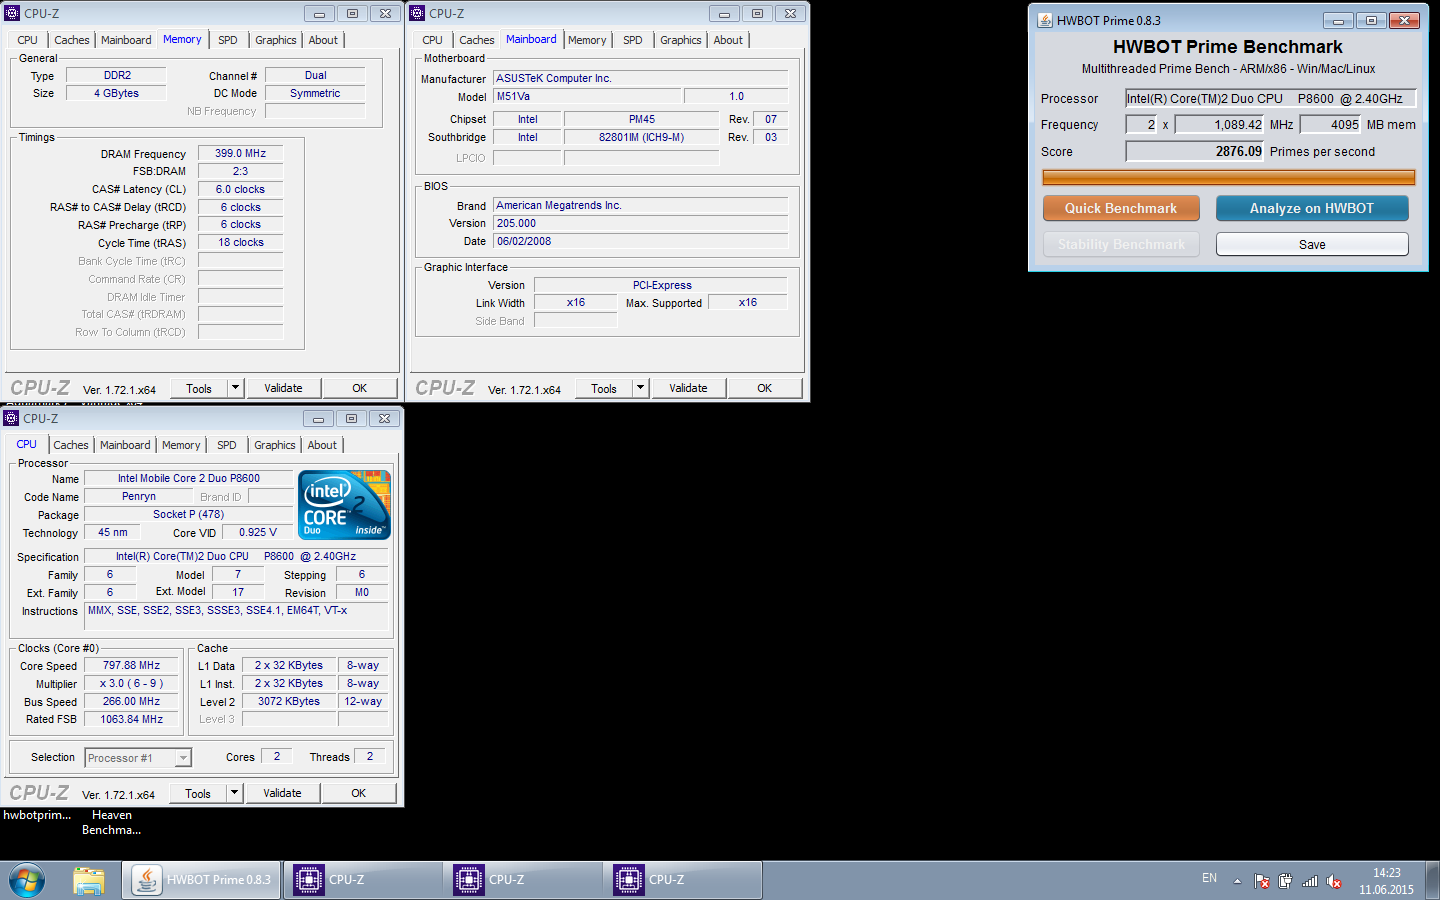Maximize the HWBOT Prime window
Image resolution: width=1440 pixels, height=900 pixels.
[x=1371, y=20]
